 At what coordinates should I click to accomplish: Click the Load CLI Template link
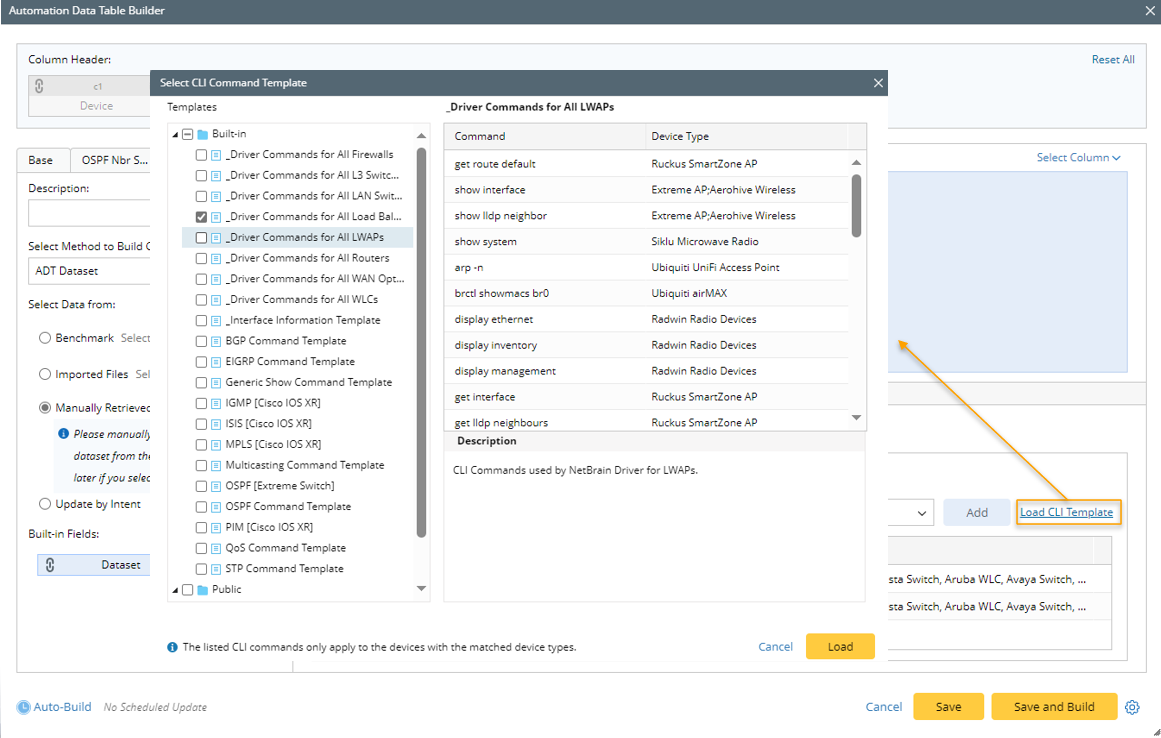pos(1066,512)
